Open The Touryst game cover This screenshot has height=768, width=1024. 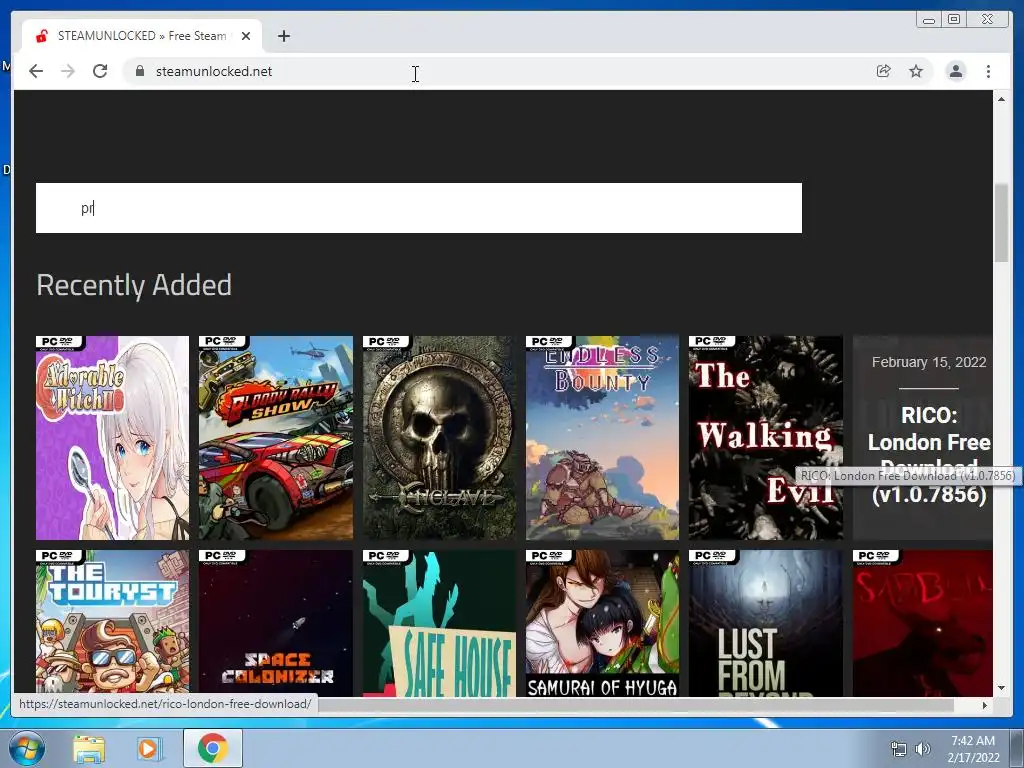click(x=112, y=622)
